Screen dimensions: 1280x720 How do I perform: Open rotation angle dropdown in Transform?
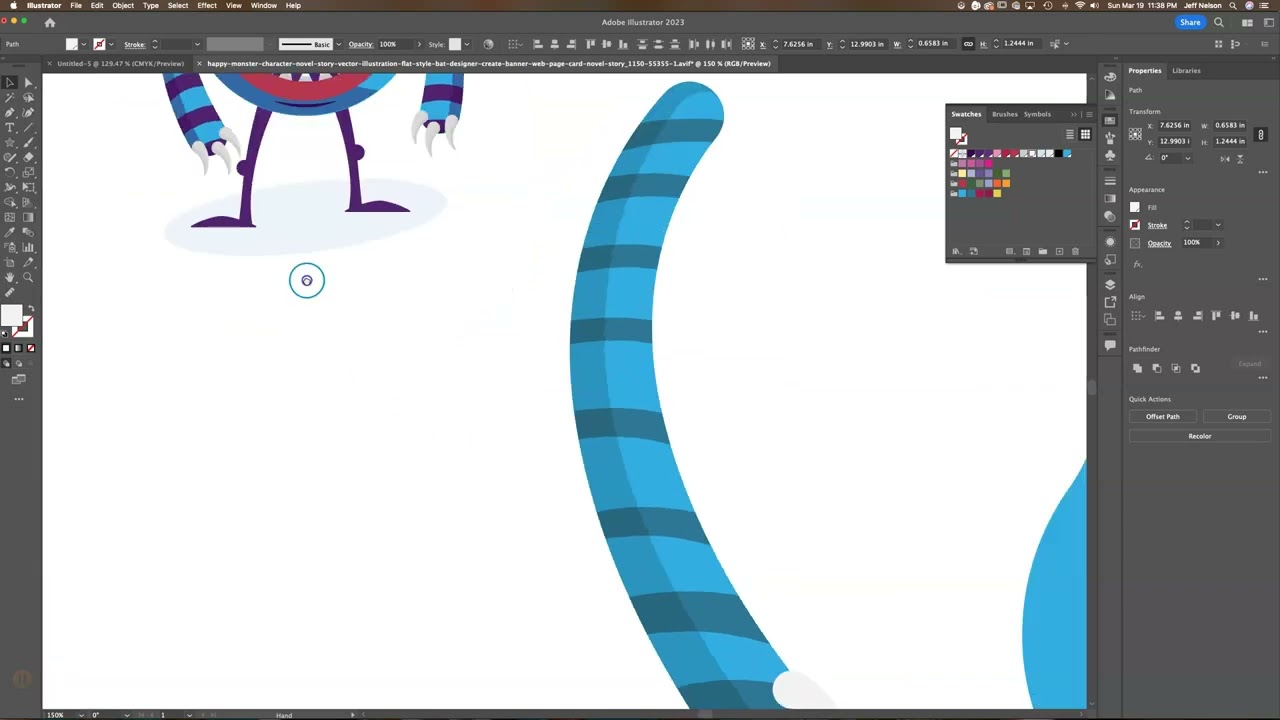1188,158
